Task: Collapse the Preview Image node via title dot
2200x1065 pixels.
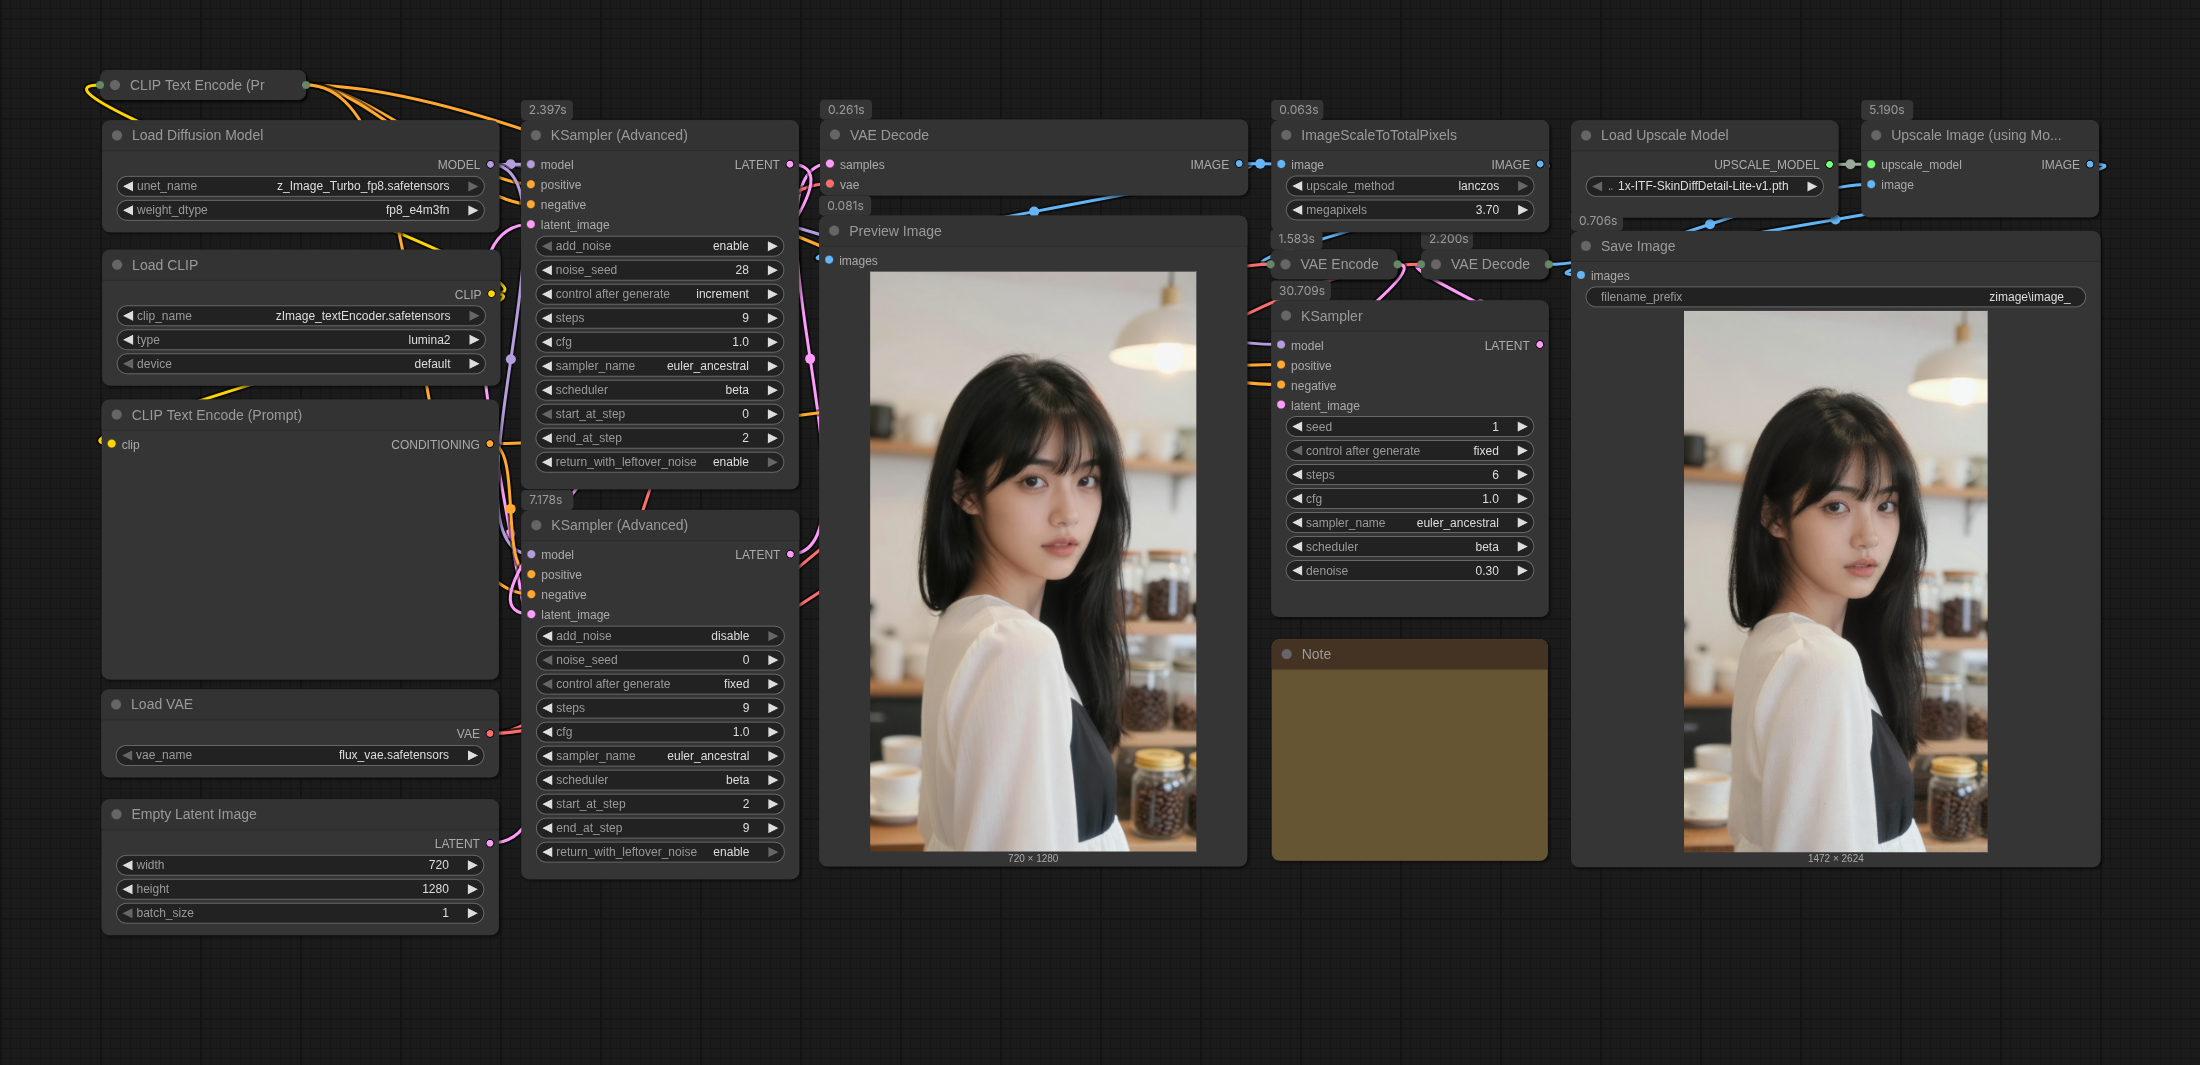Action: [834, 232]
